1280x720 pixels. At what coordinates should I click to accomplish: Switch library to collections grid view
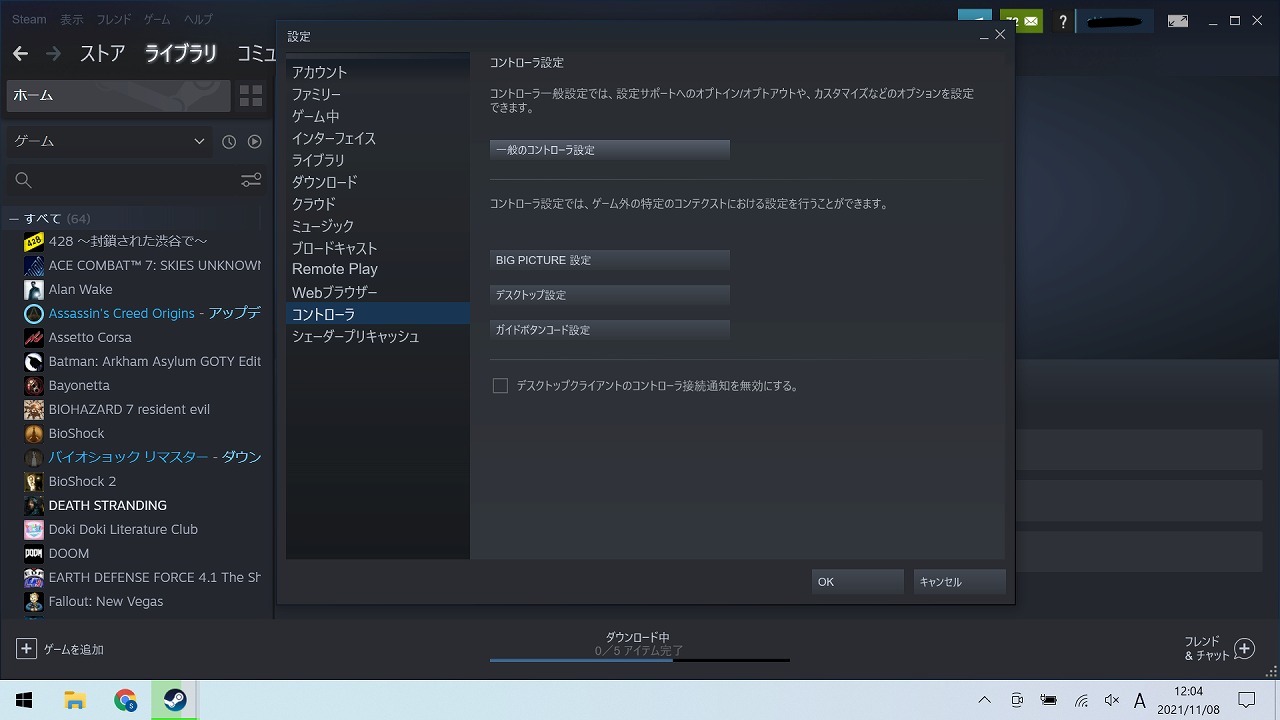click(x=251, y=96)
